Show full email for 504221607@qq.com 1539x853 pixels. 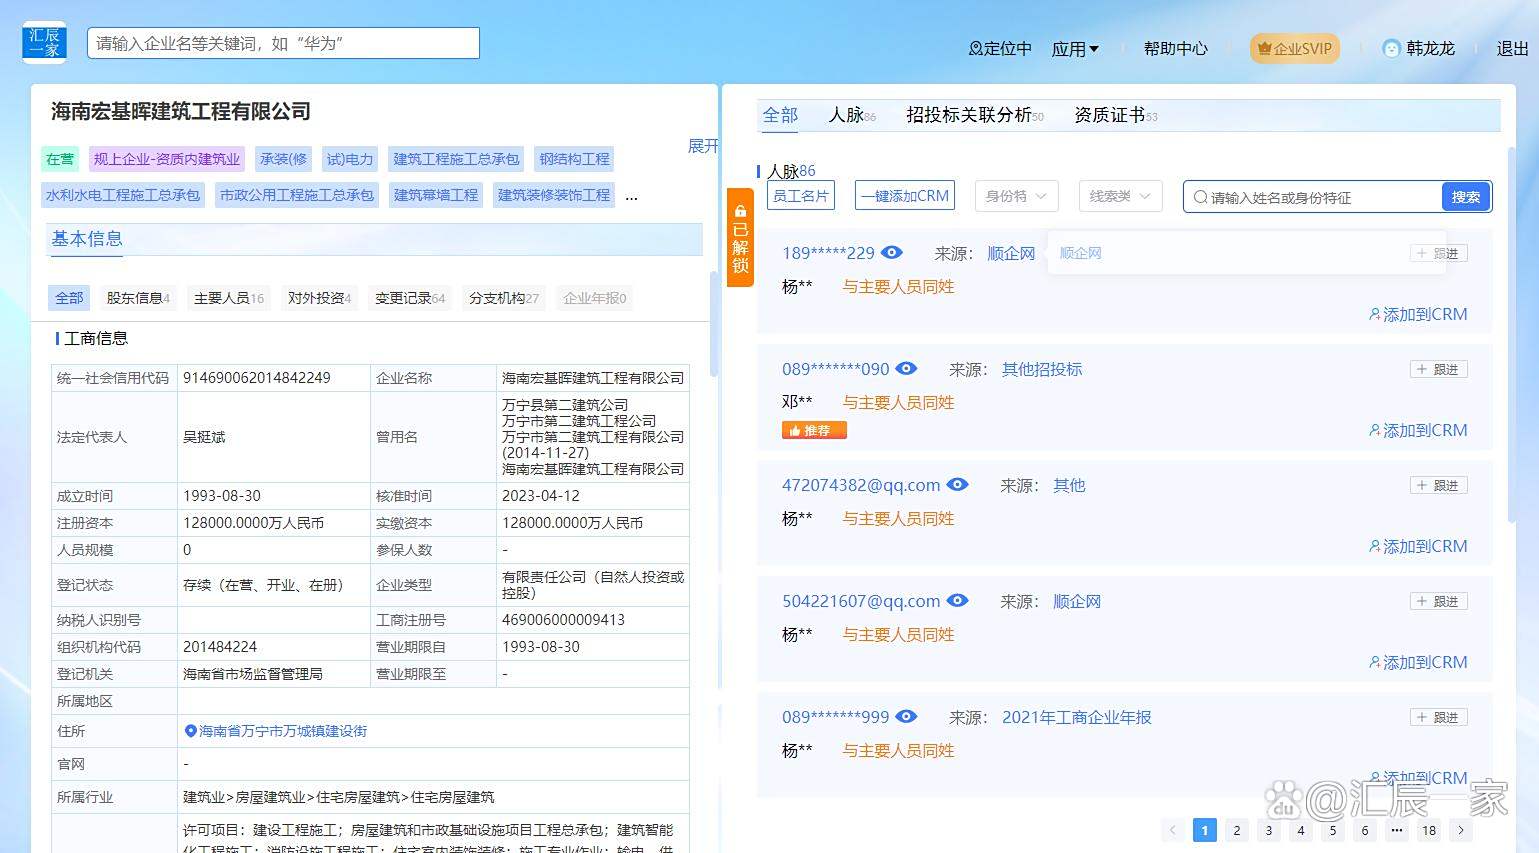pos(957,601)
